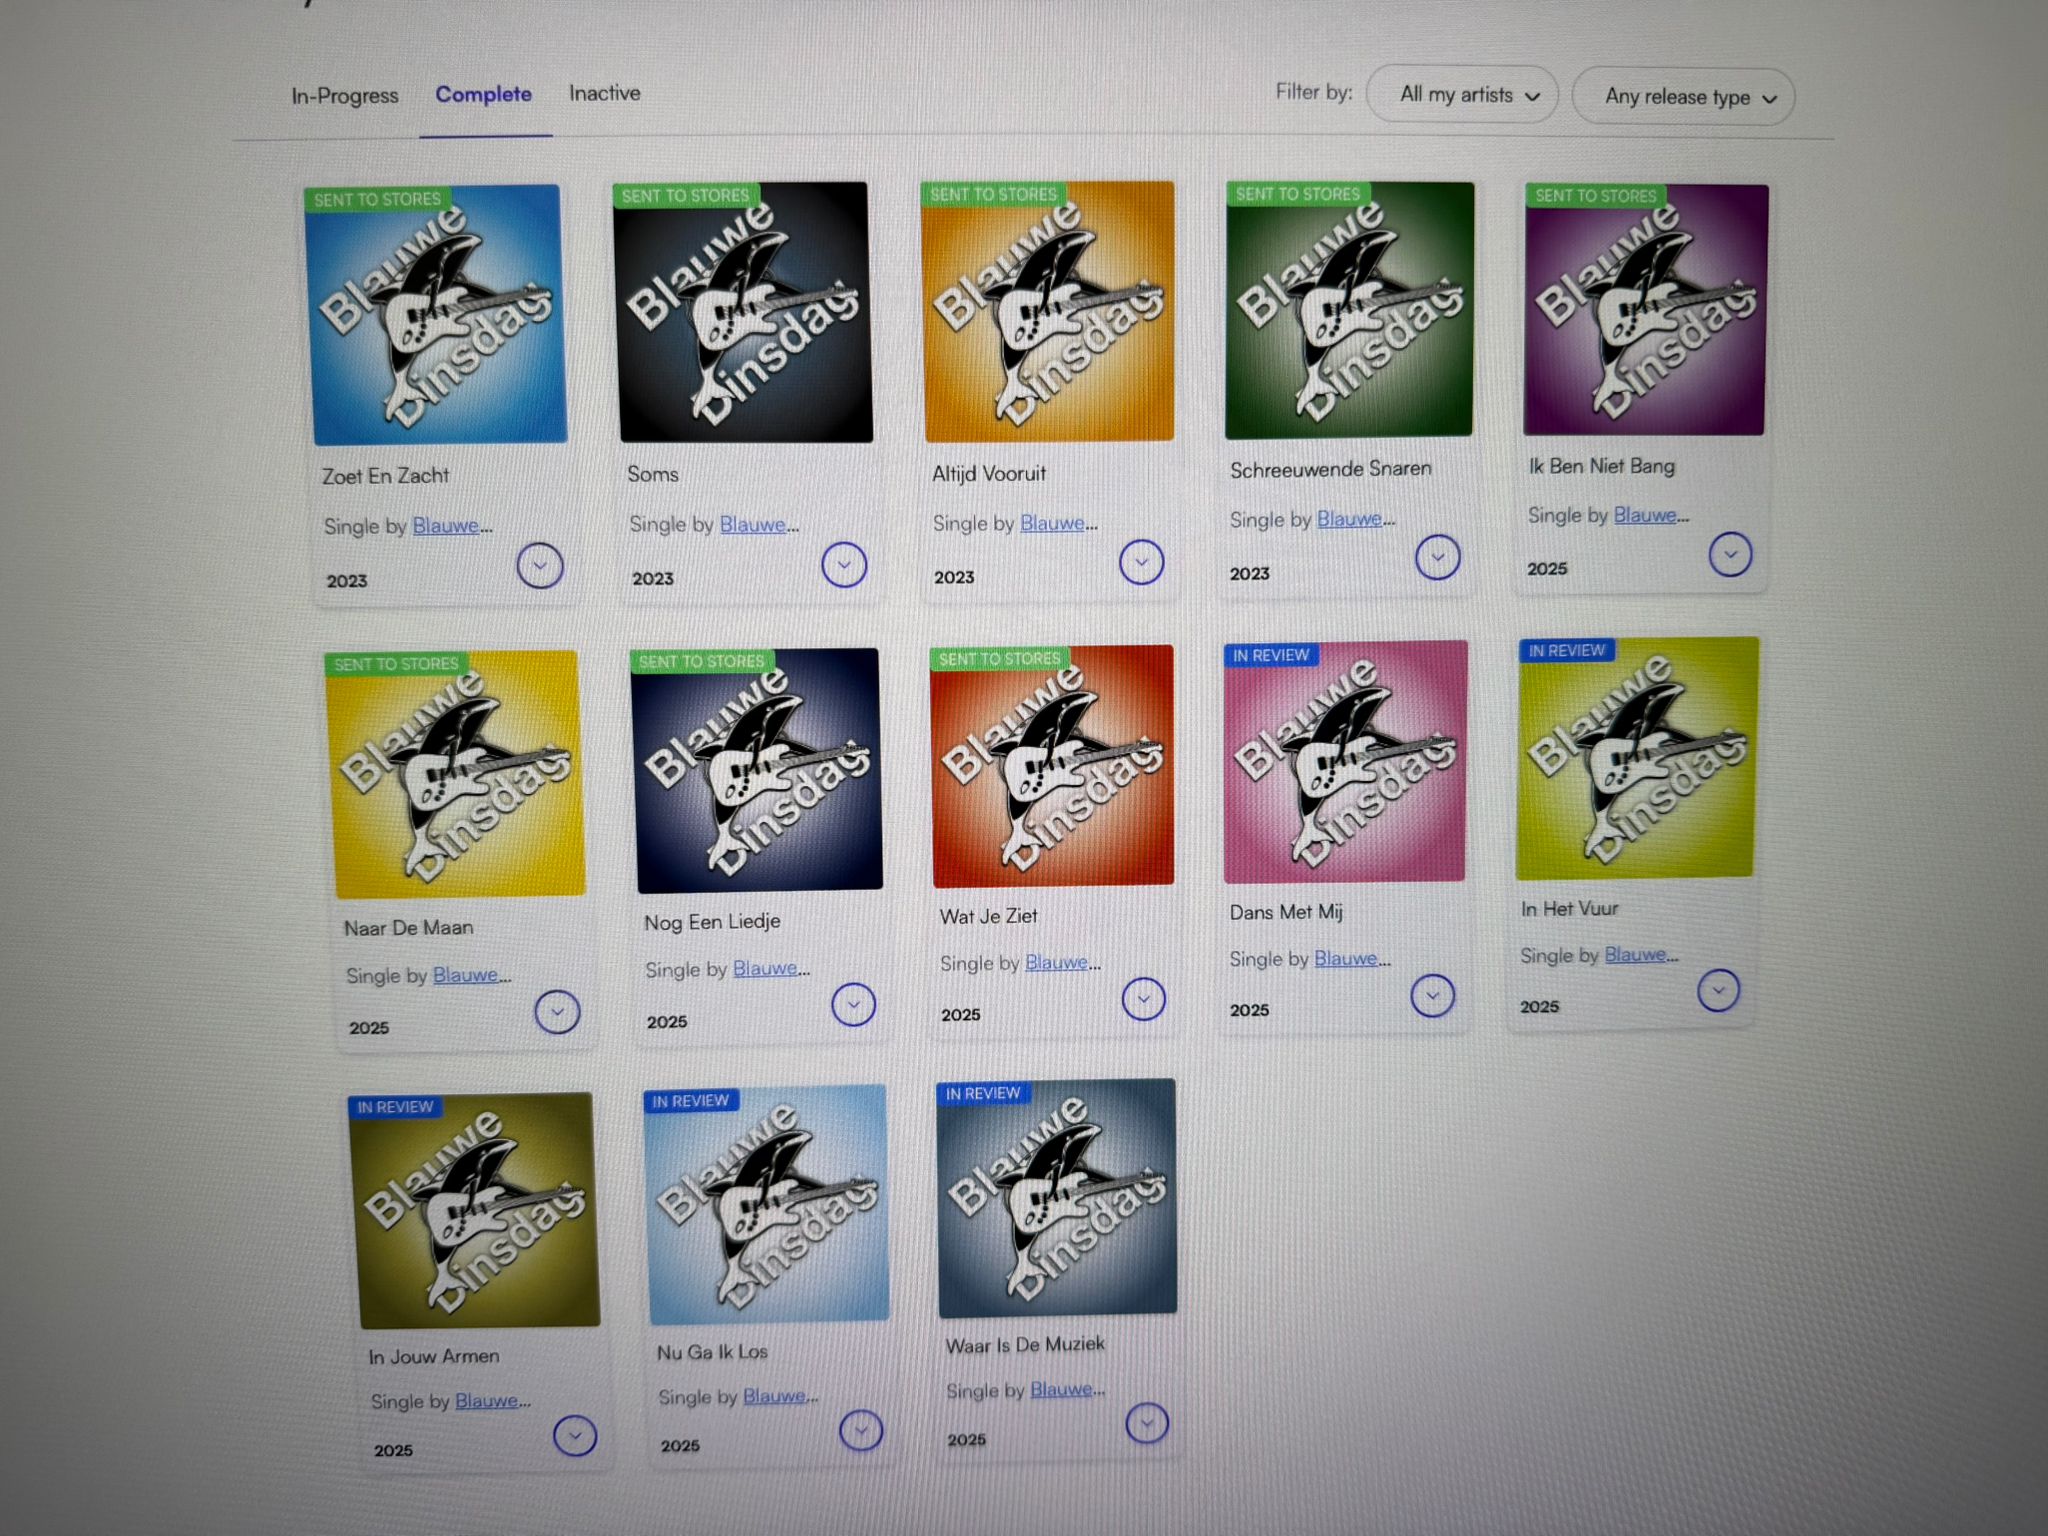Switch to the Inactive tab
The height and width of the screenshot is (1536, 2048).
pos(605,93)
